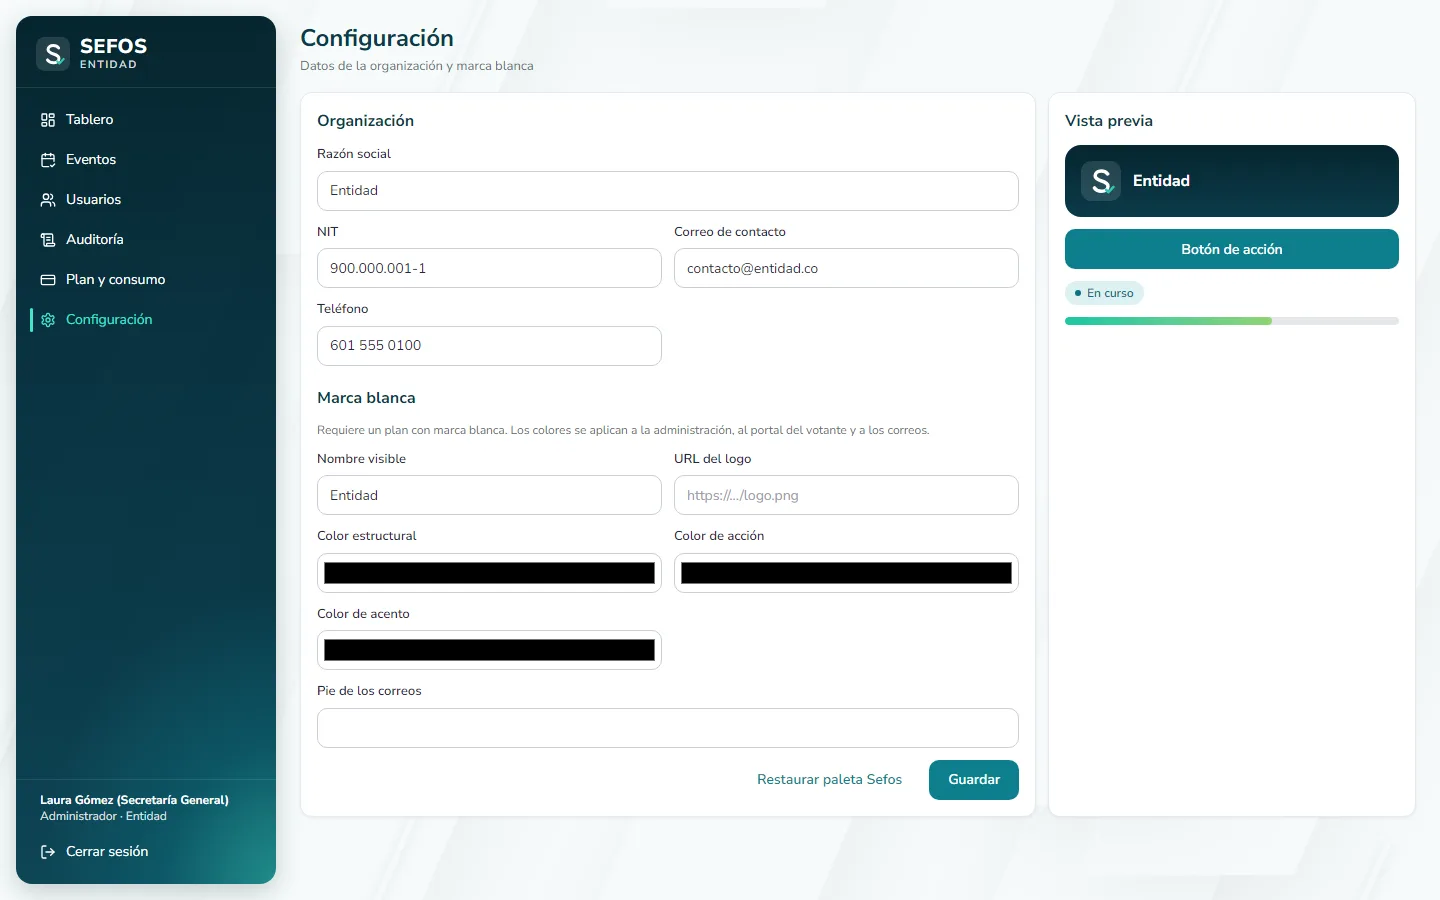Click the Eventos calendar icon
Image resolution: width=1440 pixels, height=900 pixels.
click(x=48, y=160)
